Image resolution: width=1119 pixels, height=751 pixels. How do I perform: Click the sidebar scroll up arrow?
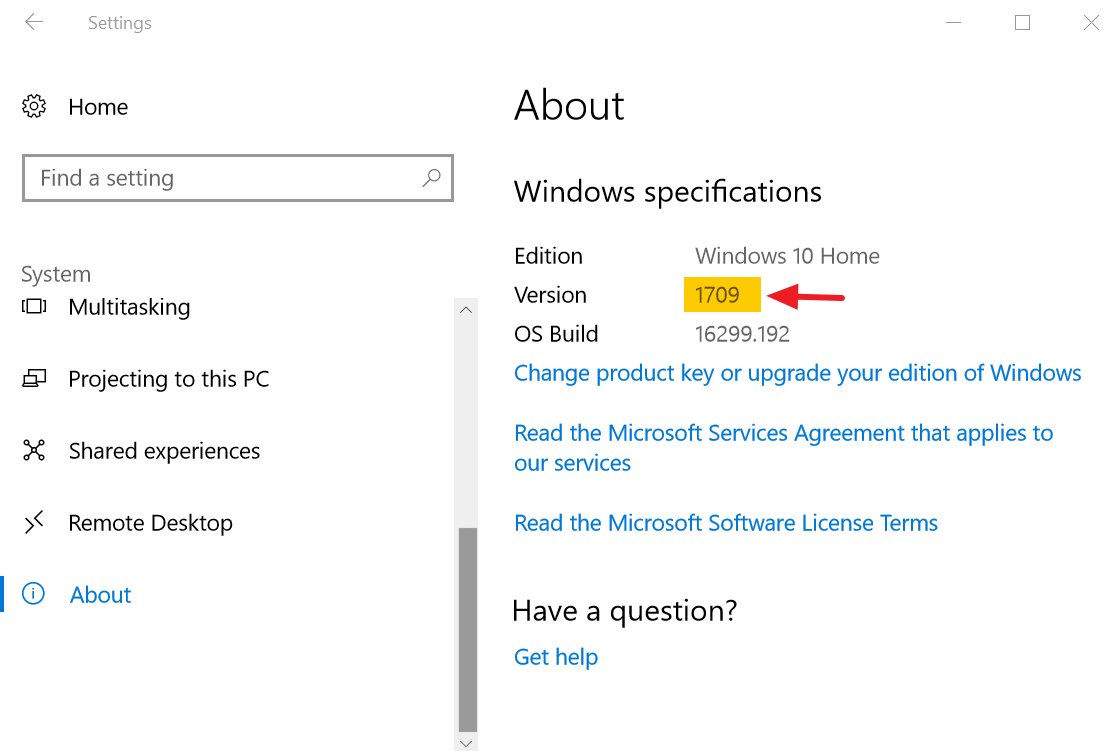467,310
